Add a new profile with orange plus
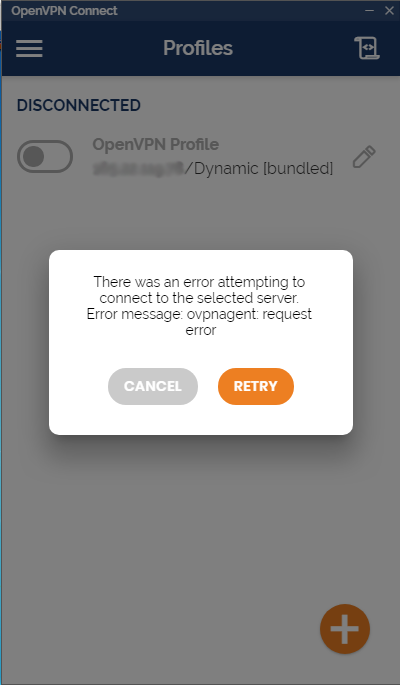The image size is (400, 685). tap(345, 629)
